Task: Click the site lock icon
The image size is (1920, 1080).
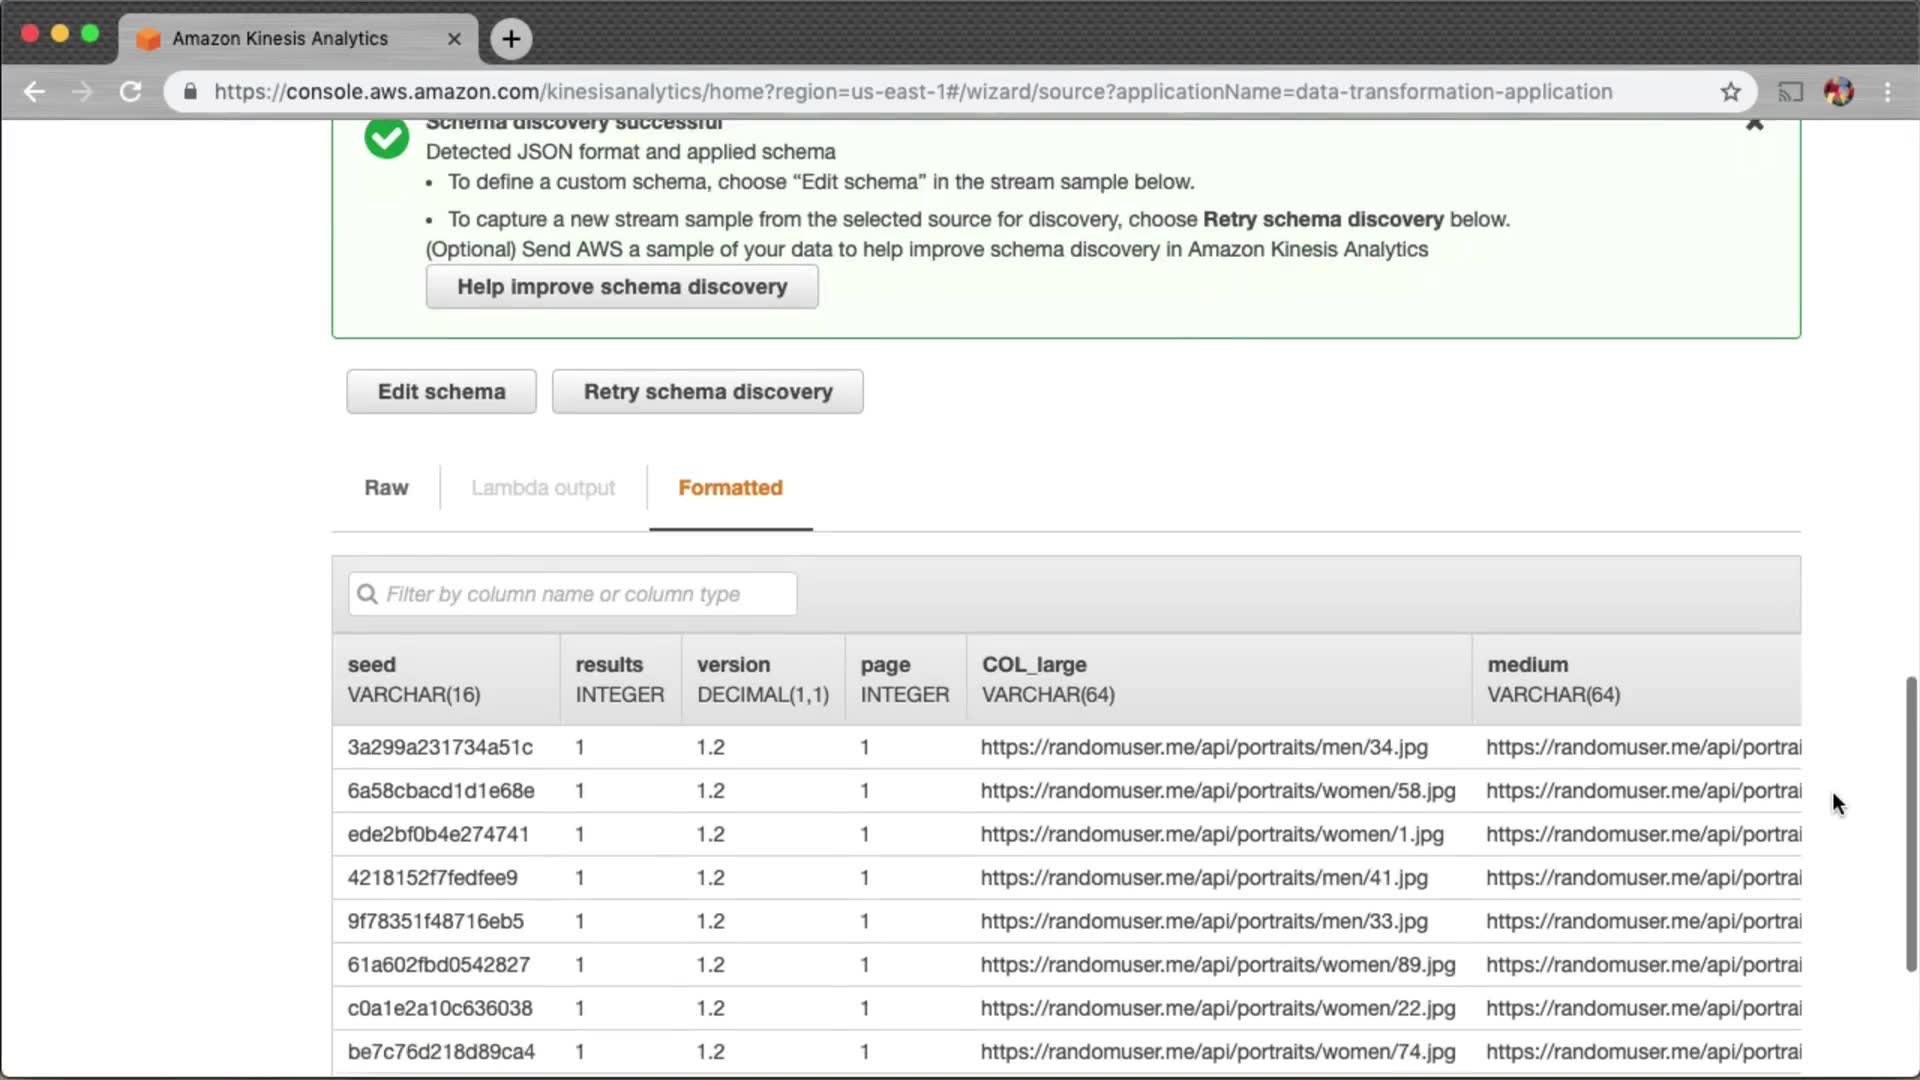Action: tap(191, 92)
